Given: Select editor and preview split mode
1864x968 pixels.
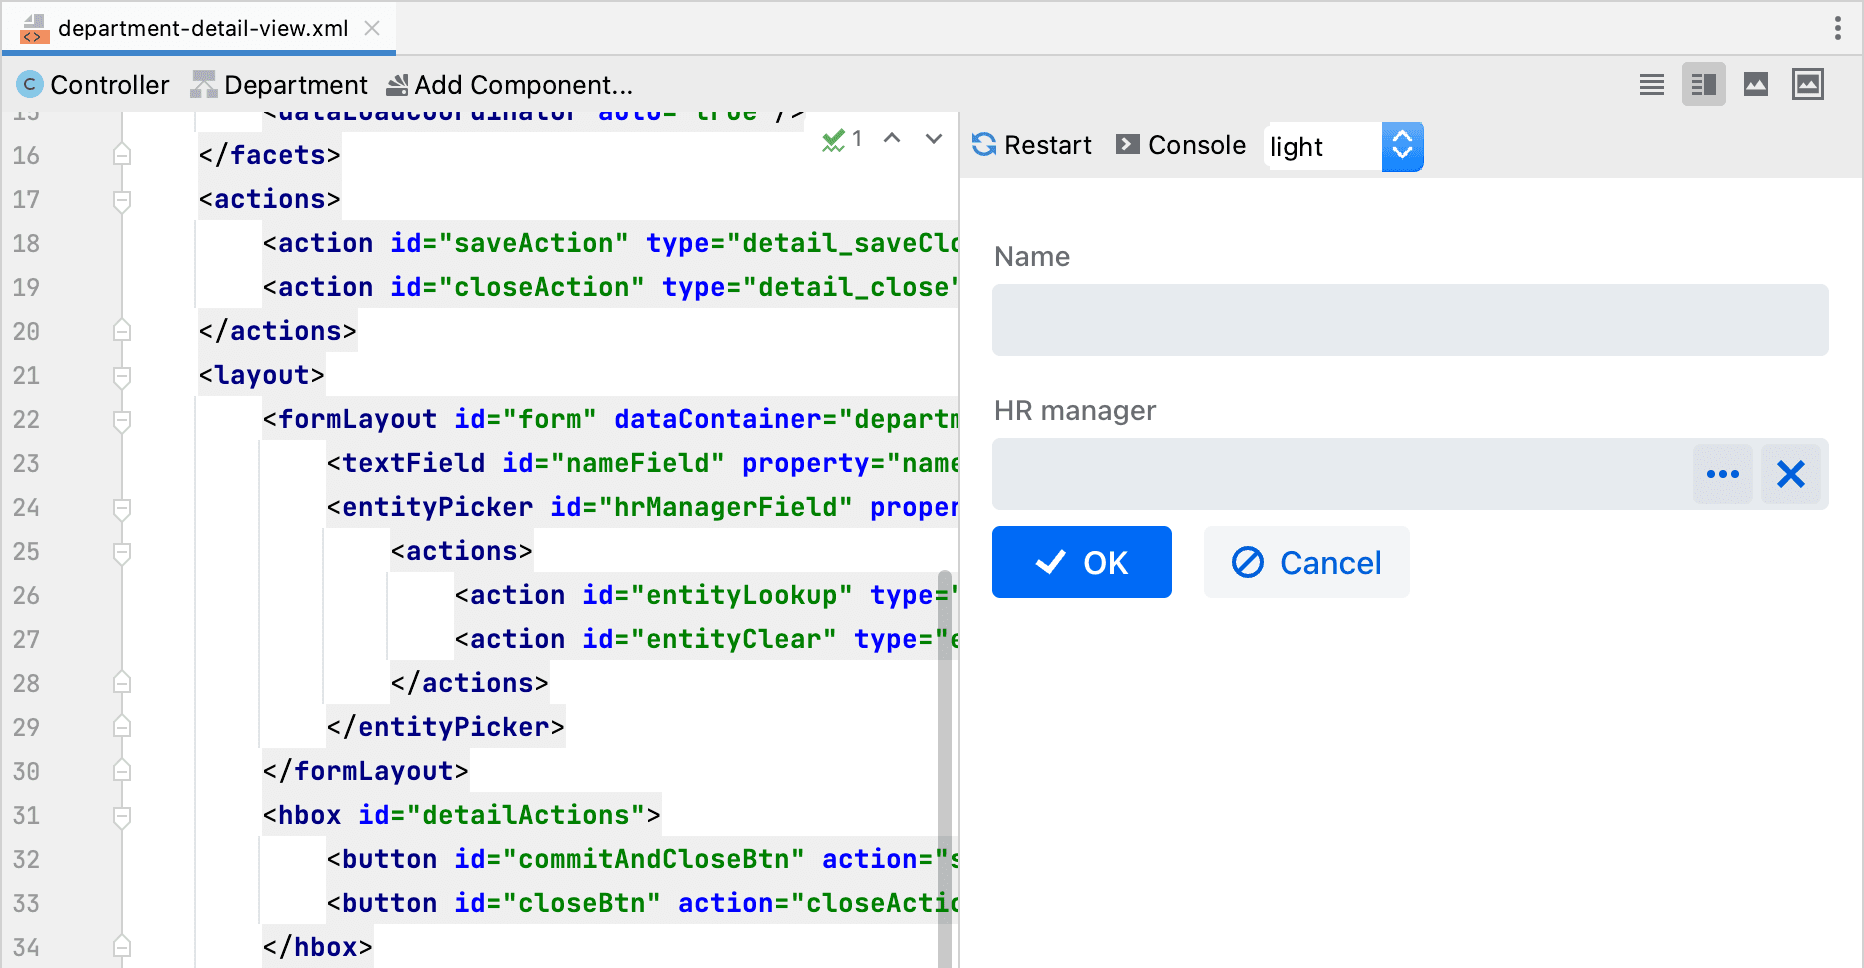Looking at the screenshot, I should pos(1704,85).
